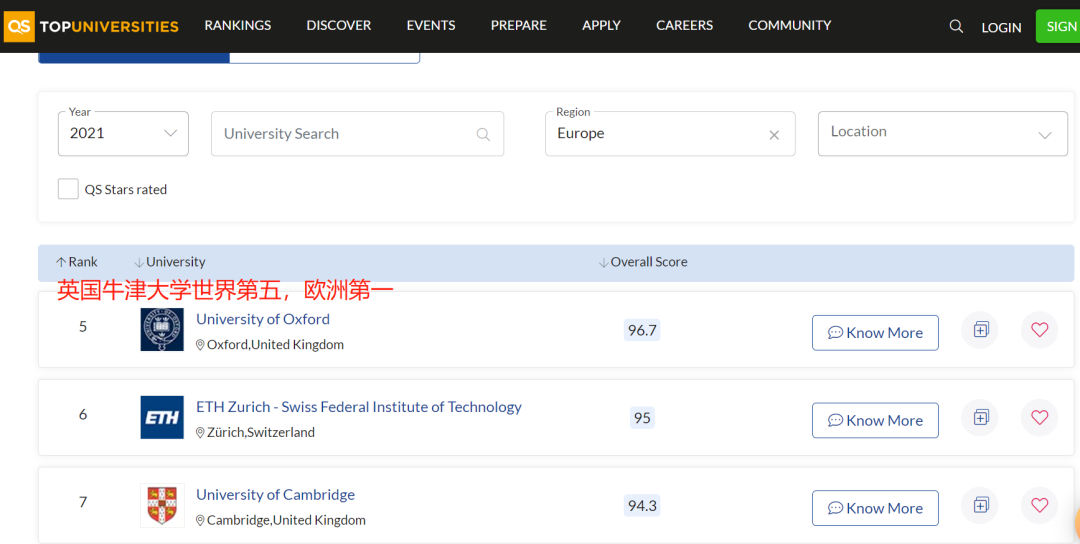Tick the QS Stars rated checkbox
Screen dimensions: 1080x544
pyautogui.click(x=68, y=189)
